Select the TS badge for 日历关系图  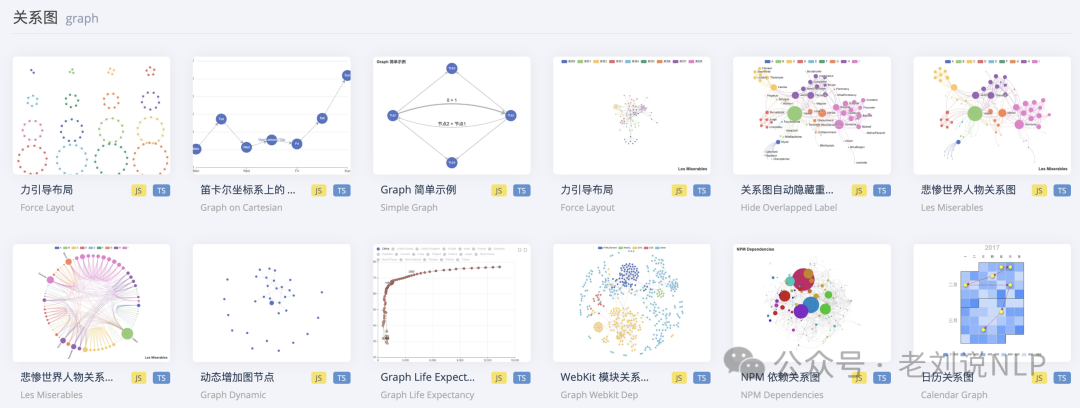1061,378
